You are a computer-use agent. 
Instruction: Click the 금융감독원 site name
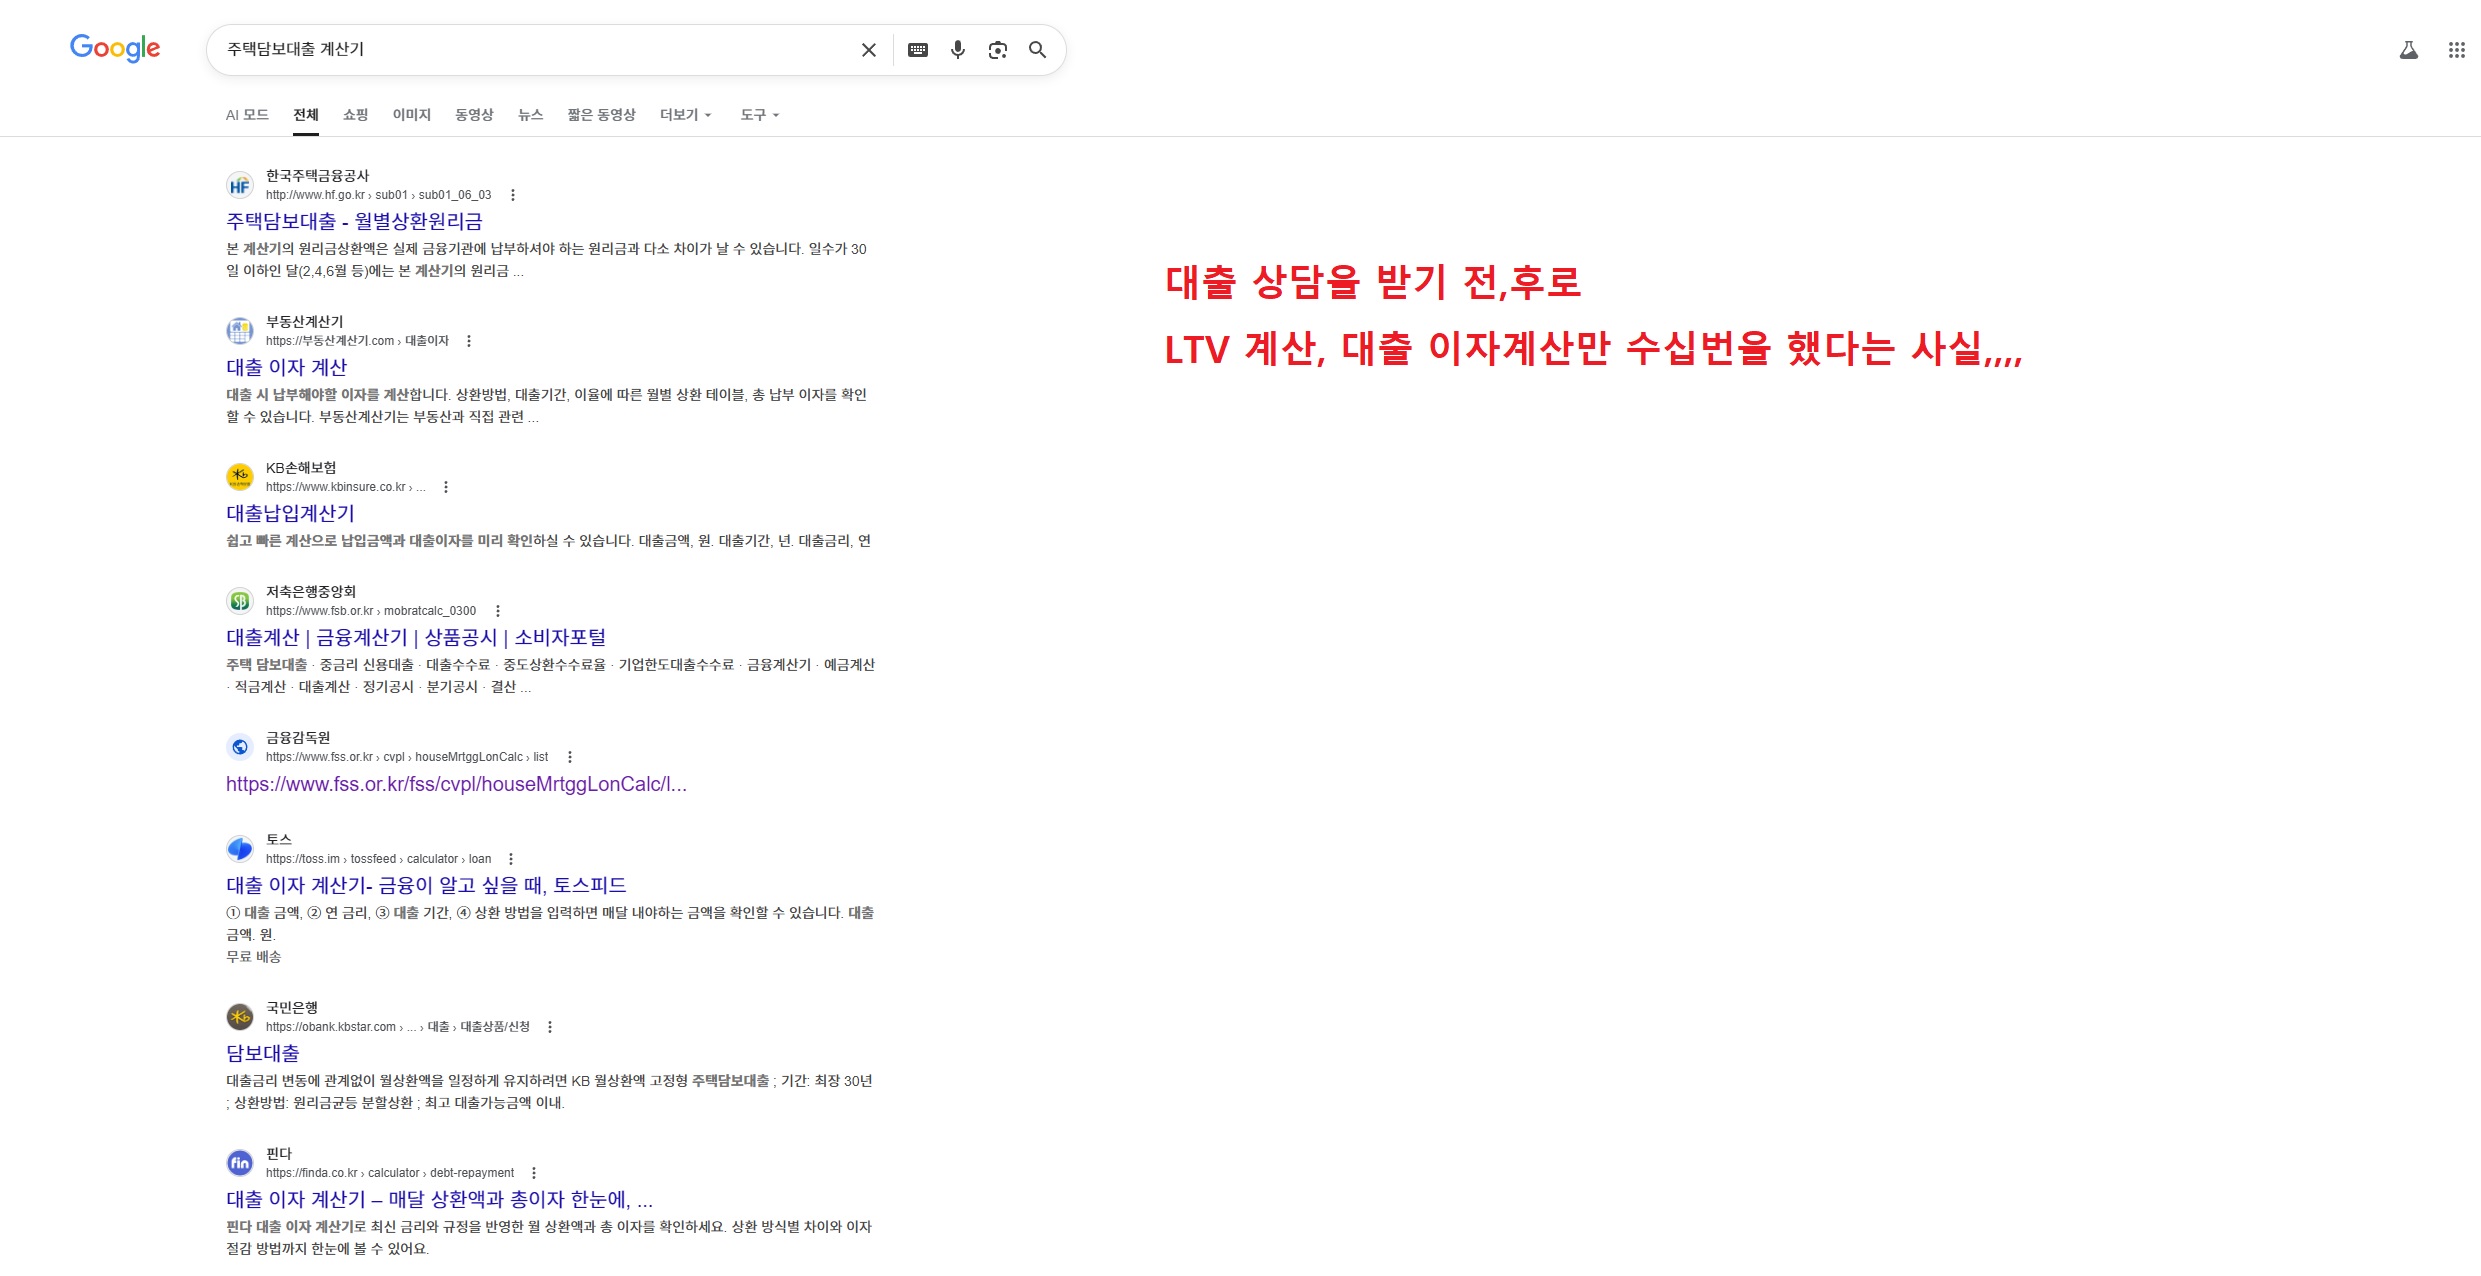(298, 738)
